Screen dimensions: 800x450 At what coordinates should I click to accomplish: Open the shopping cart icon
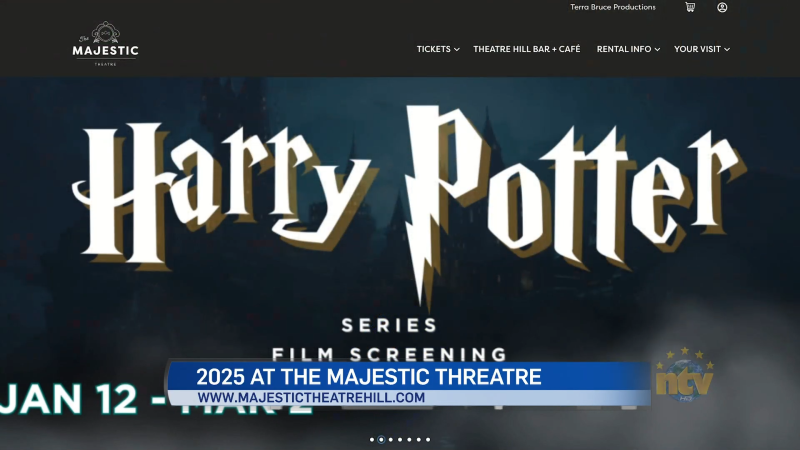[690, 7]
